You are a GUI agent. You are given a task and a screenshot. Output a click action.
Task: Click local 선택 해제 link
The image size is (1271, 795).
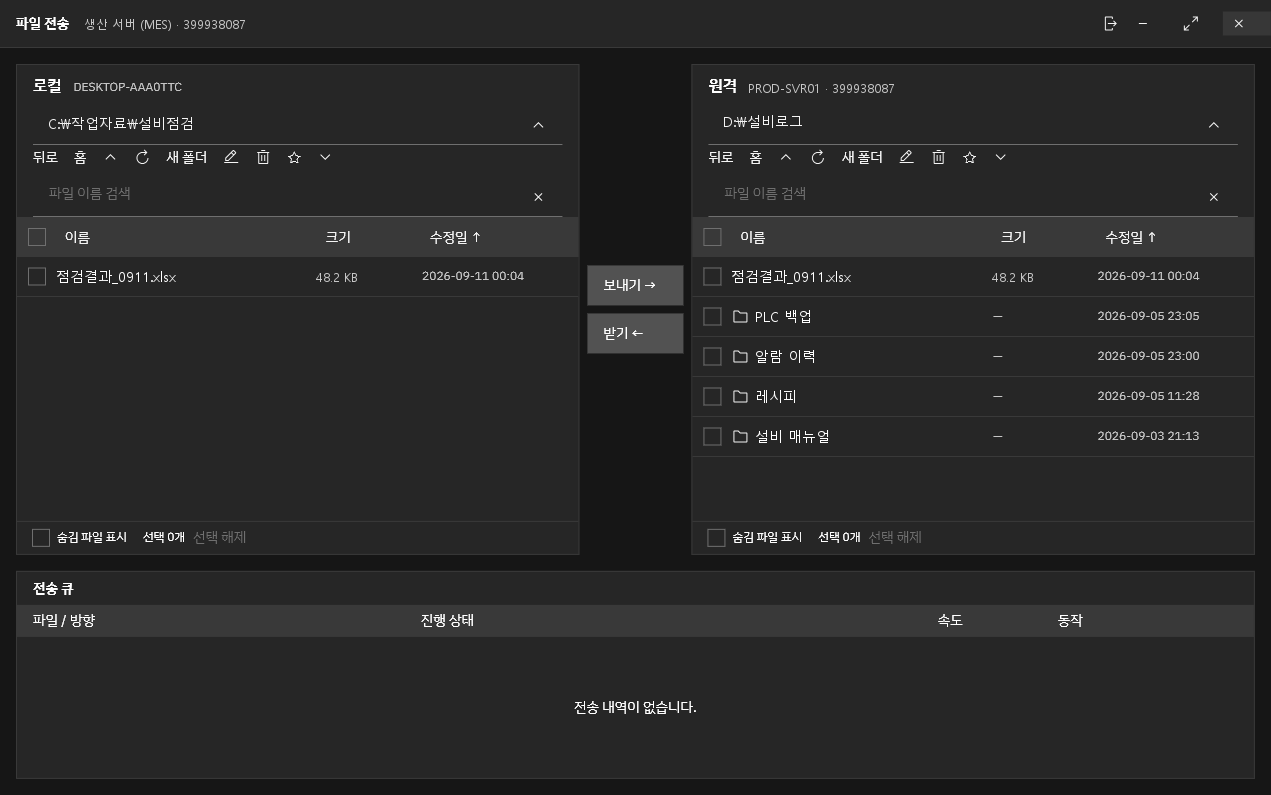click(220, 537)
